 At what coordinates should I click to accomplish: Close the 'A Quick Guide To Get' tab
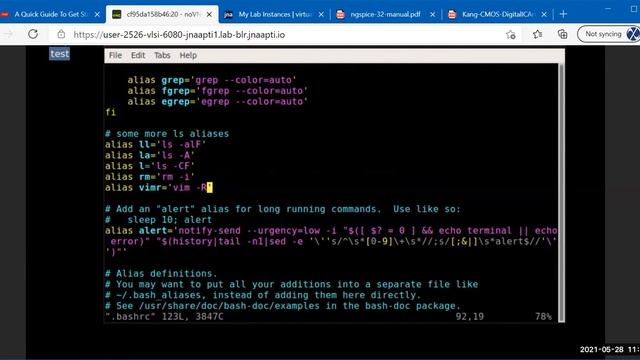point(97,14)
